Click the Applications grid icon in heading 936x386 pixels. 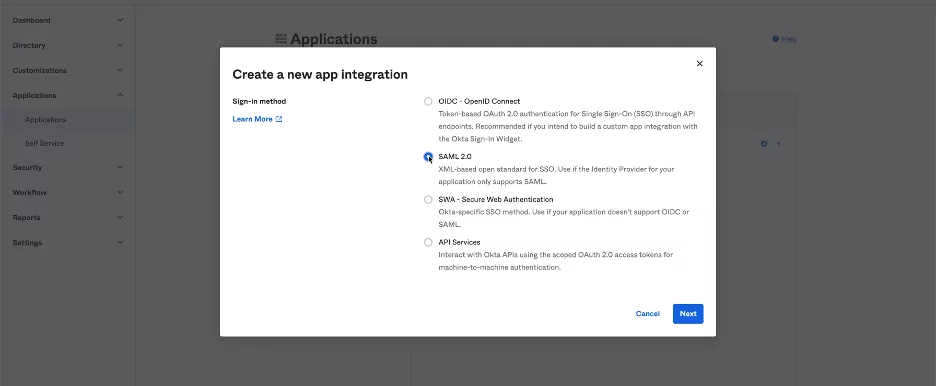[281, 39]
